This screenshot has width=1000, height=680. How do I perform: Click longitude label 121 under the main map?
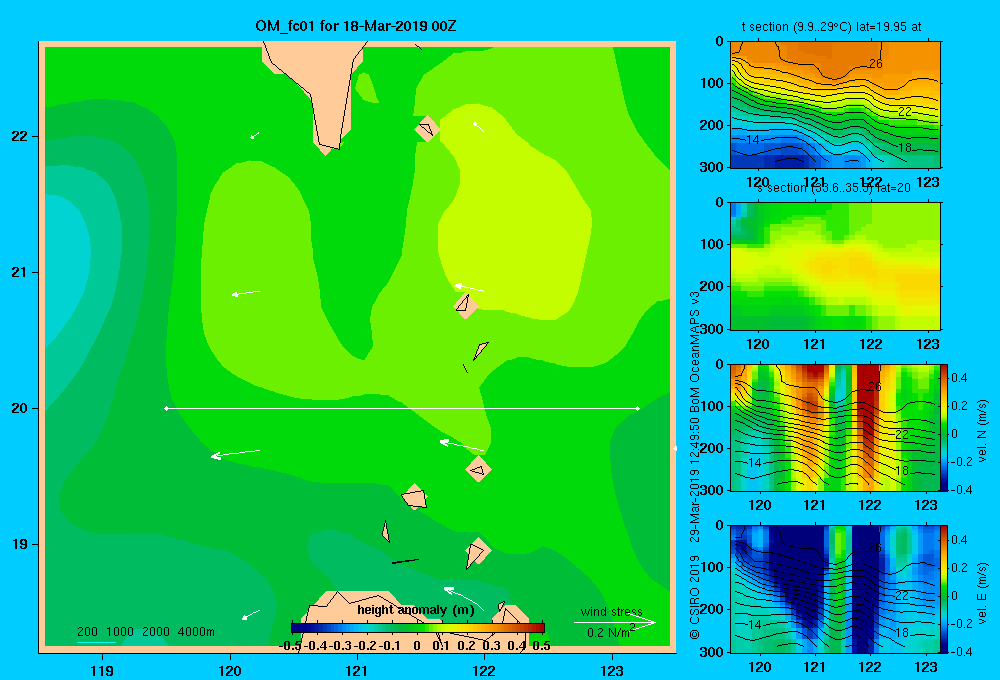point(357,670)
